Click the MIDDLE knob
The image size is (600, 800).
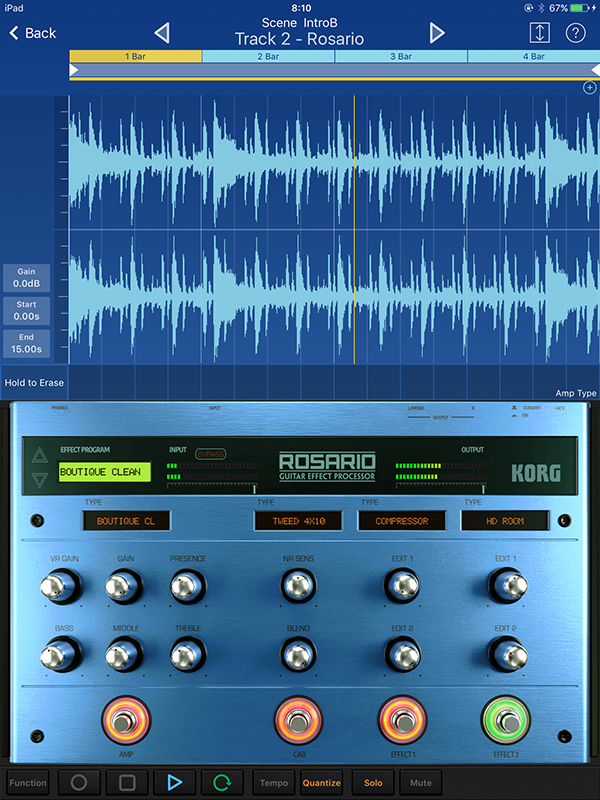point(124,655)
